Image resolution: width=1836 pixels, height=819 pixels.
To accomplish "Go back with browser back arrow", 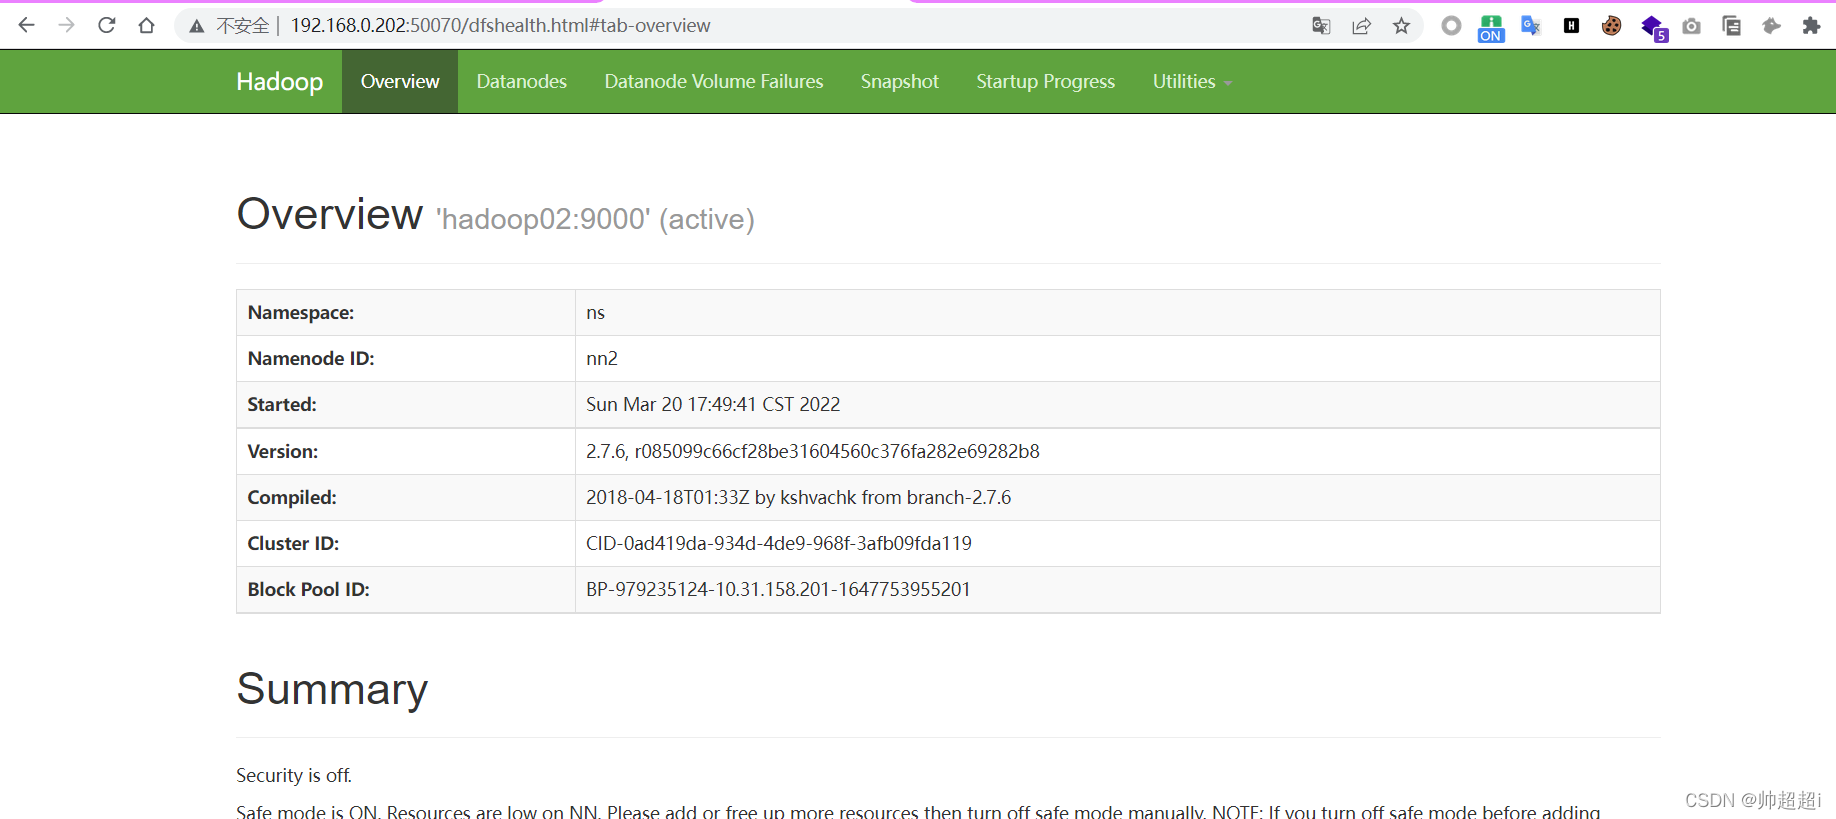I will pyautogui.click(x=27, y=26).
